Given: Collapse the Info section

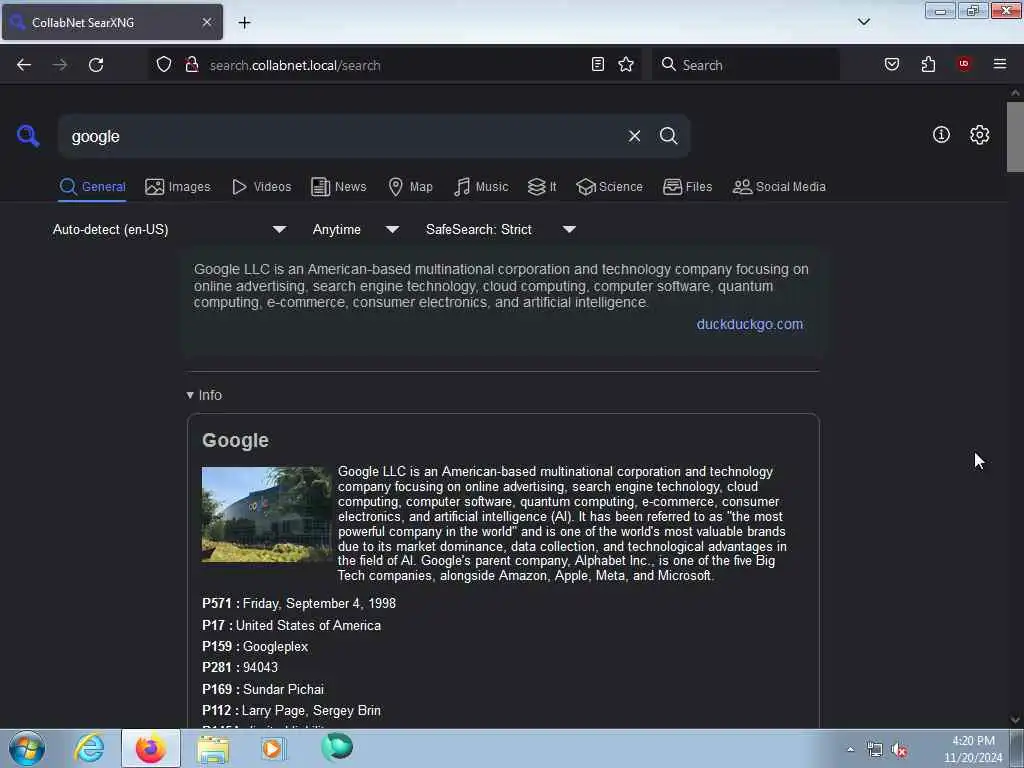Looking at the screenshot, I should tap(204, 395).
